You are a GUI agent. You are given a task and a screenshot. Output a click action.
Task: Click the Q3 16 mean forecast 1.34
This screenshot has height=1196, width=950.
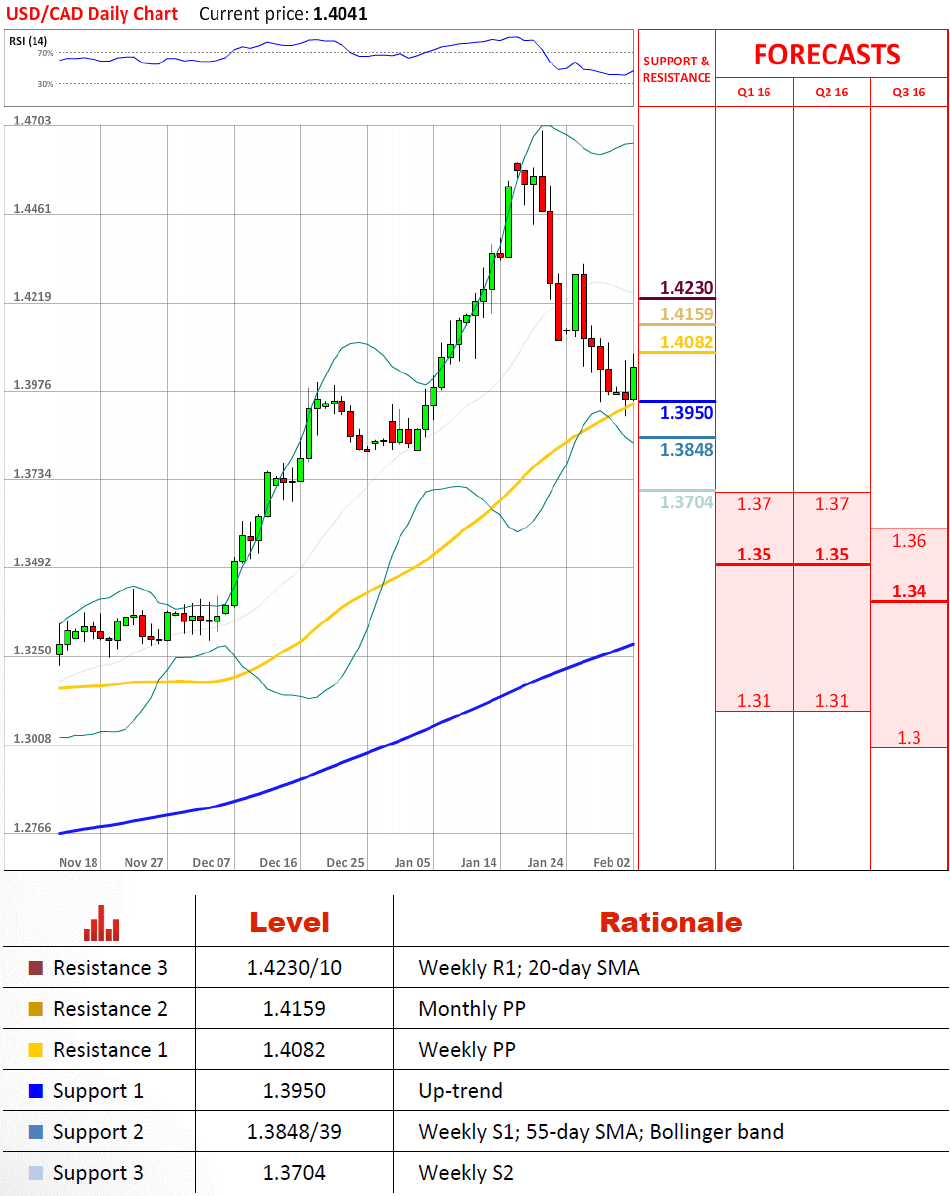click(x=909, y=591)
